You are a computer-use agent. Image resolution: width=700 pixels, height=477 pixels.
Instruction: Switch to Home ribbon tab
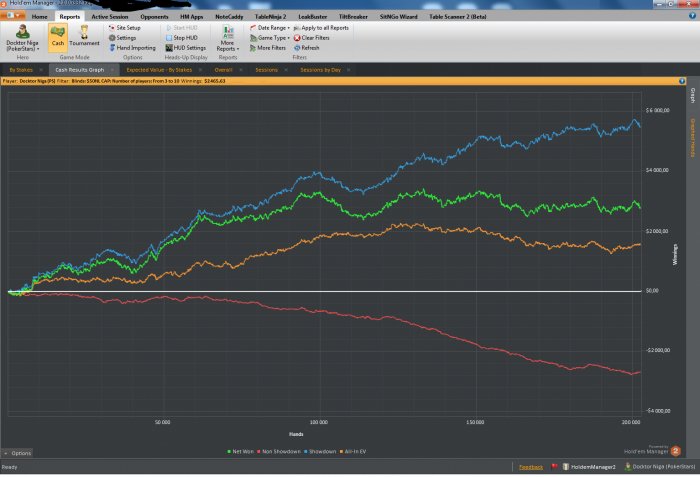39,17
